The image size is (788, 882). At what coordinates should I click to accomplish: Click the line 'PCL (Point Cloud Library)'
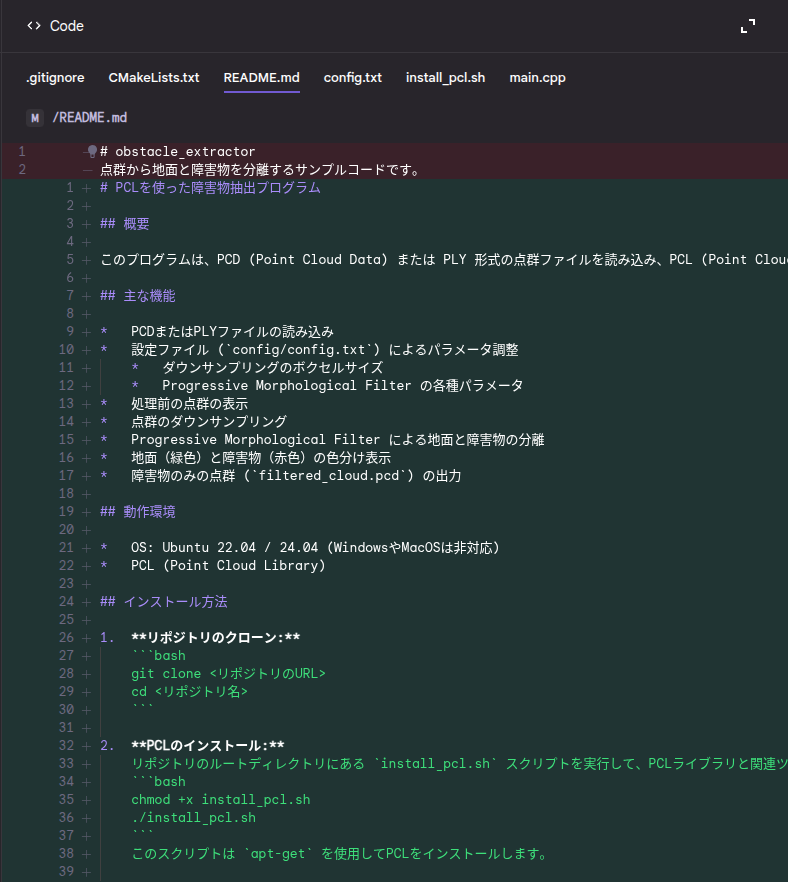[x=228, y=566]
